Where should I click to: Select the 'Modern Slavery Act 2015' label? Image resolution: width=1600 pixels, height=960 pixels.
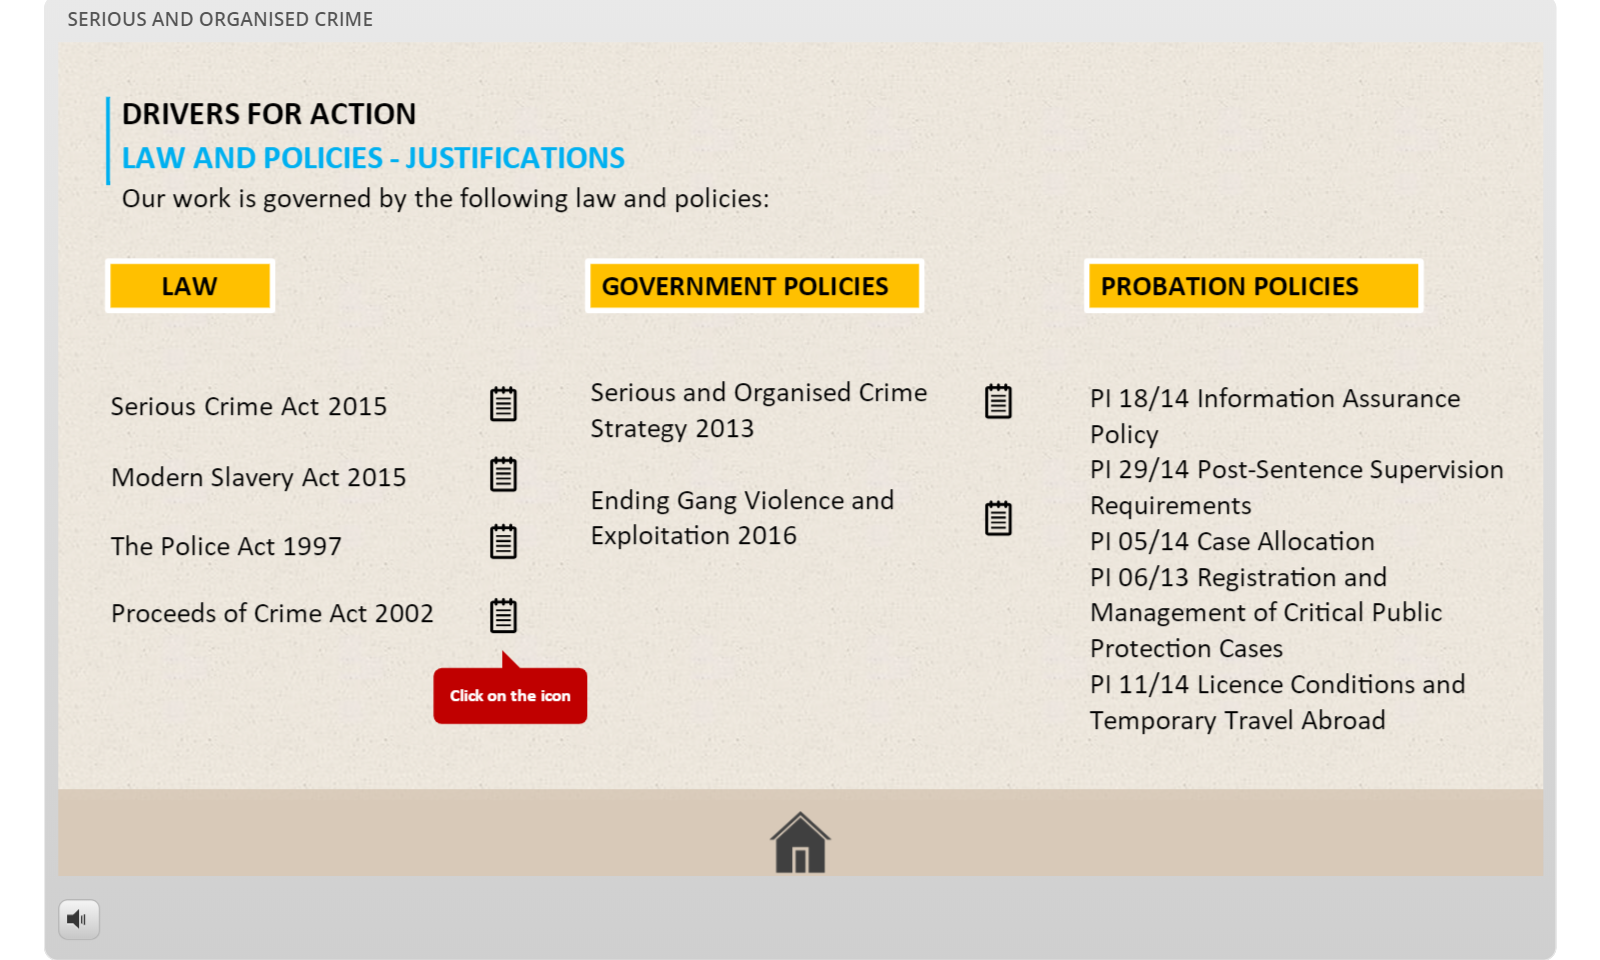[x=259, y=478]
